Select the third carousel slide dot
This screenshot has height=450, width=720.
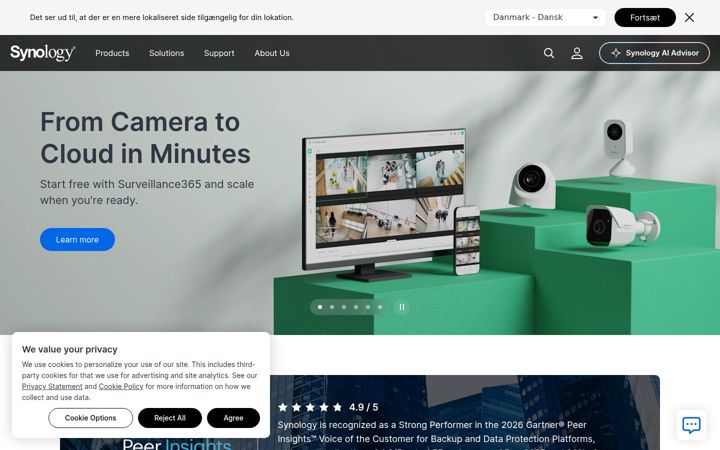click(x=344, y=307)
